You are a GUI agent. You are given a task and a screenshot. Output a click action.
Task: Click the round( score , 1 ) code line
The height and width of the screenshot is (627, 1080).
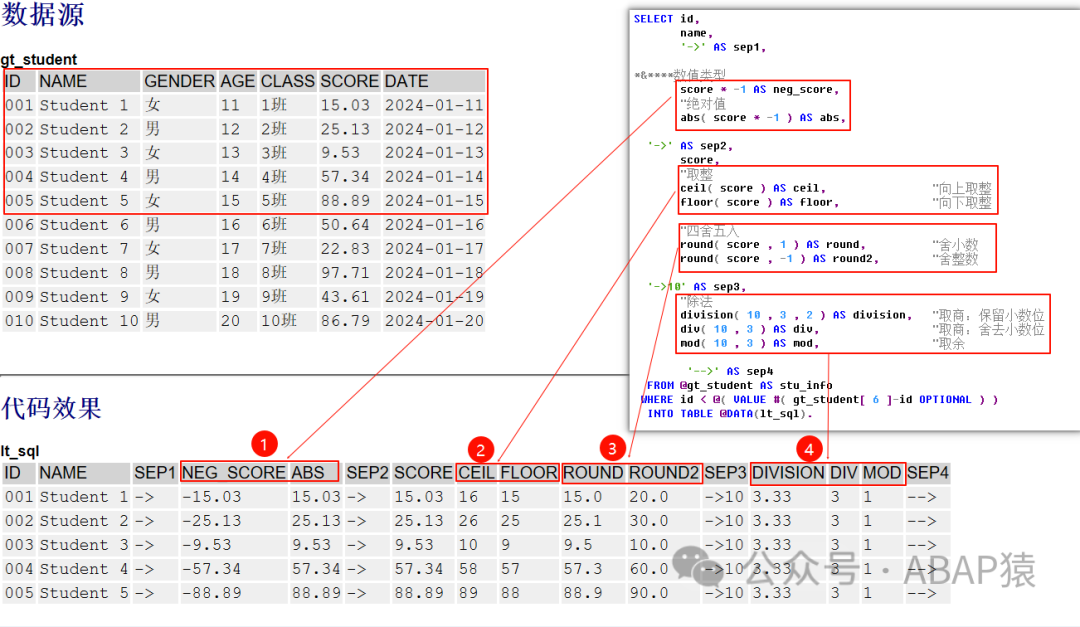pos(773,245)
